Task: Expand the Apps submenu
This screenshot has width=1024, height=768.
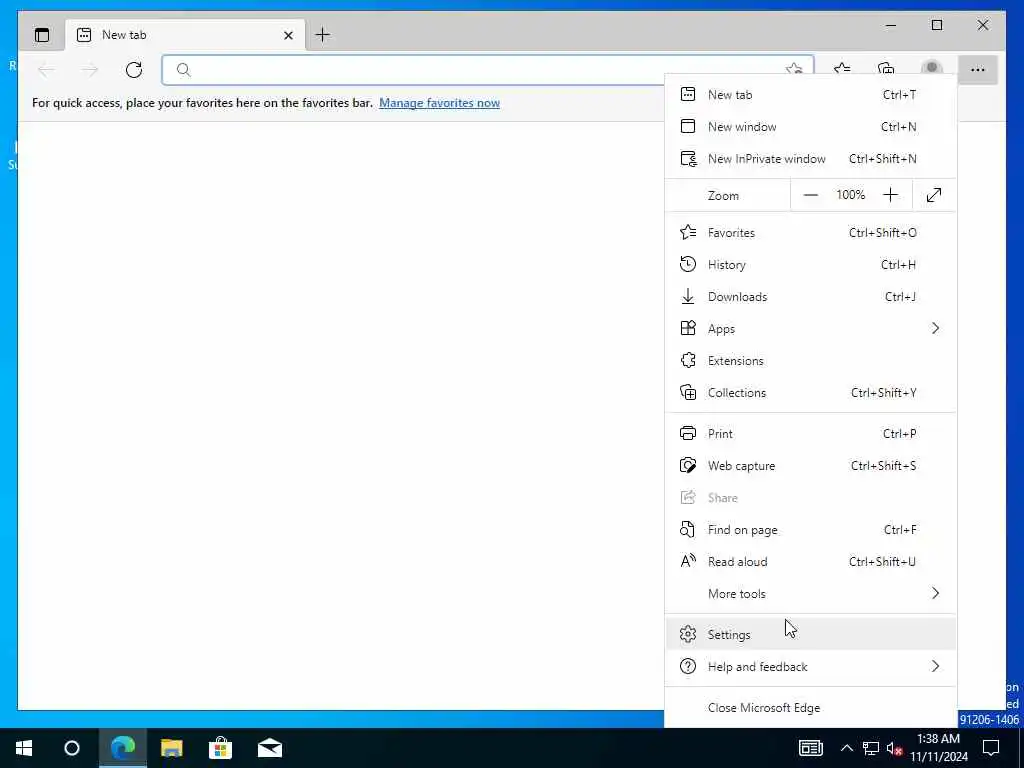Action: pyautogui.click(x=810, y=328)
